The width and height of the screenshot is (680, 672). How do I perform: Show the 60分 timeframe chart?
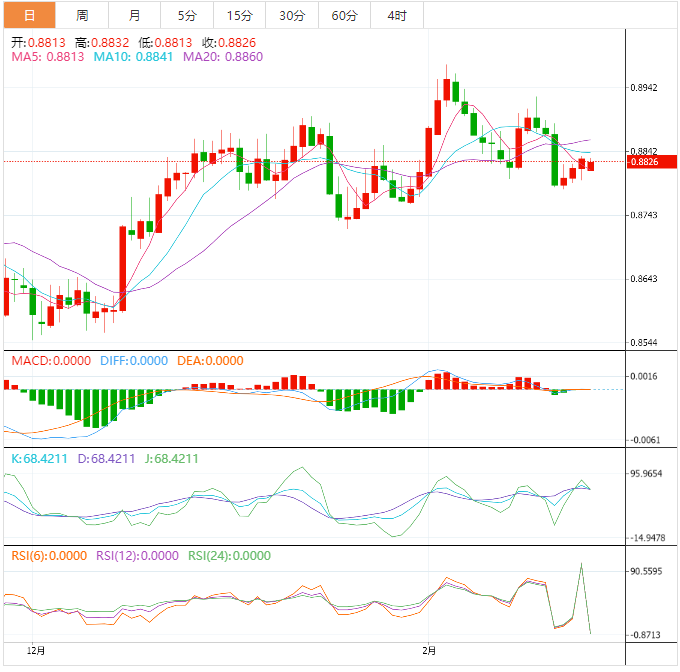(344, 15)
